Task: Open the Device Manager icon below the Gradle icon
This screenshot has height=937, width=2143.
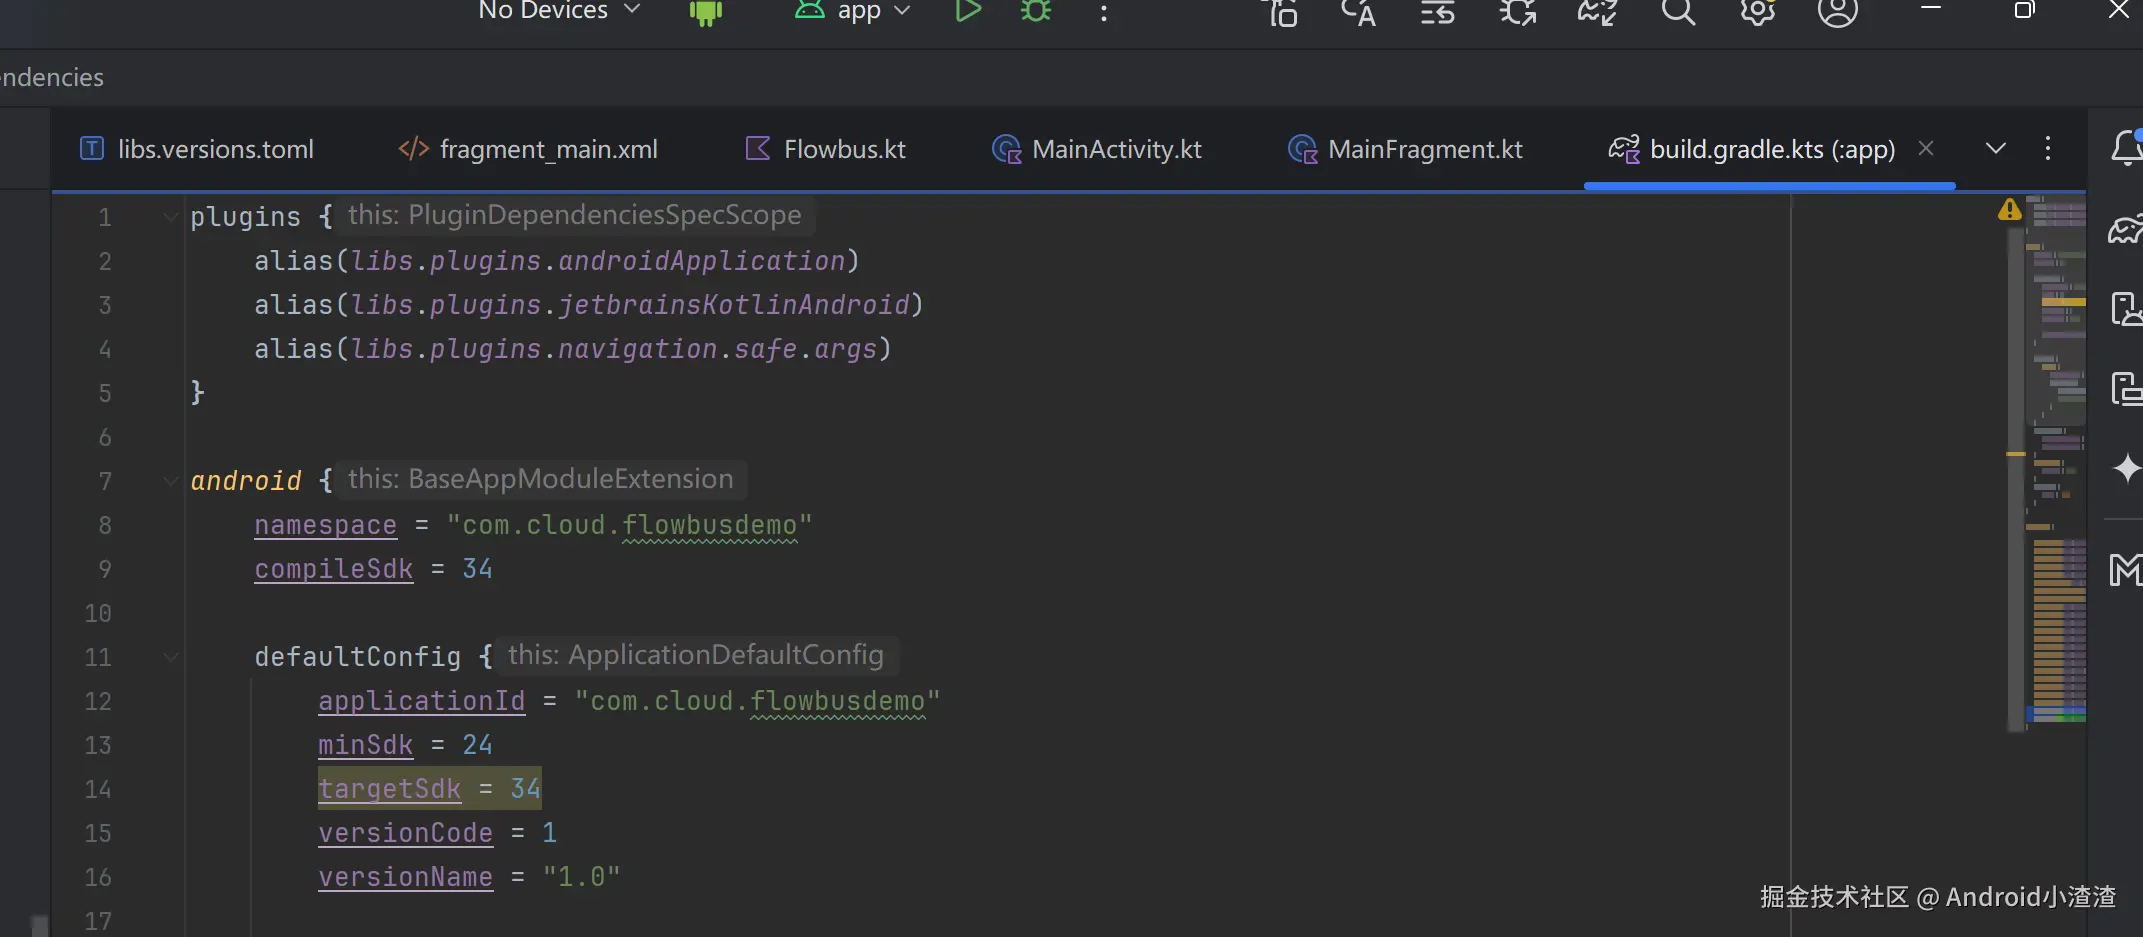Action: point(2126,309)
